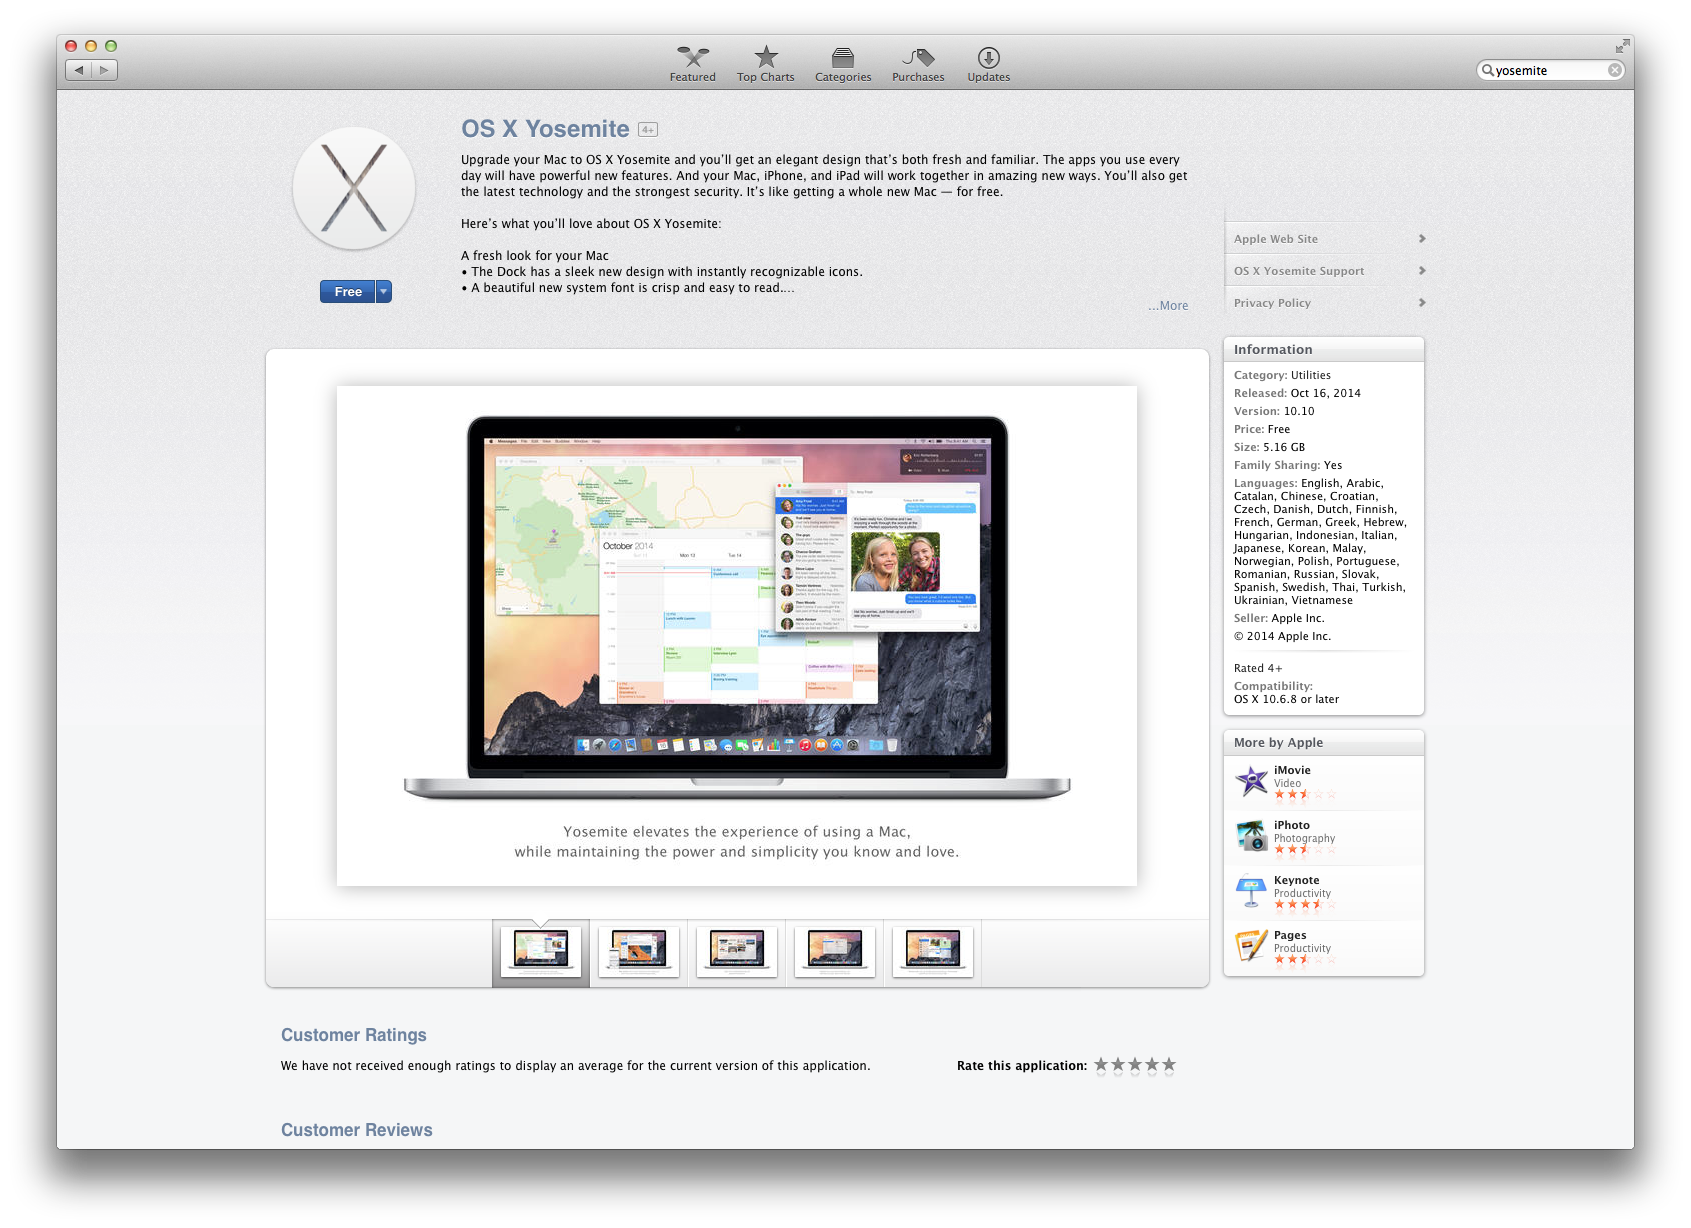Open the Categories section
Screen dimensions: 1691x1228
tap(843, 64)
